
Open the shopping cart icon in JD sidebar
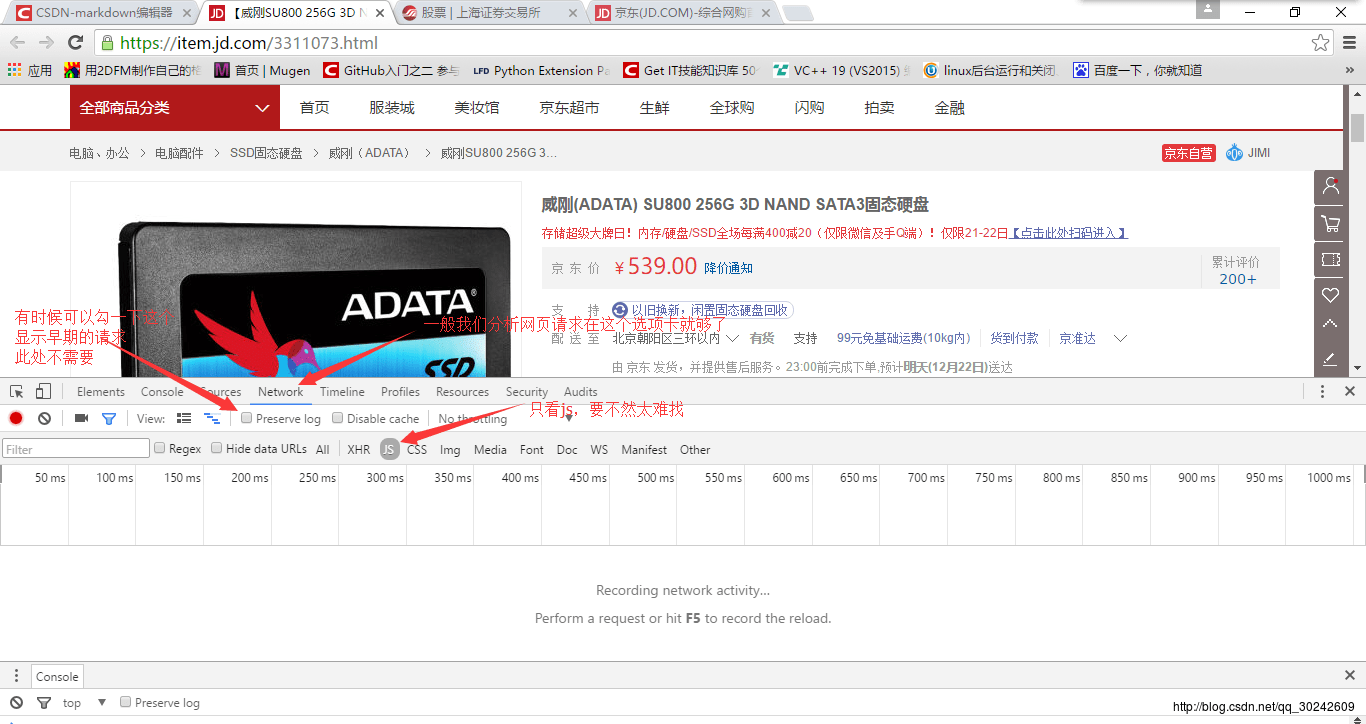click(x=1330, y=223)
